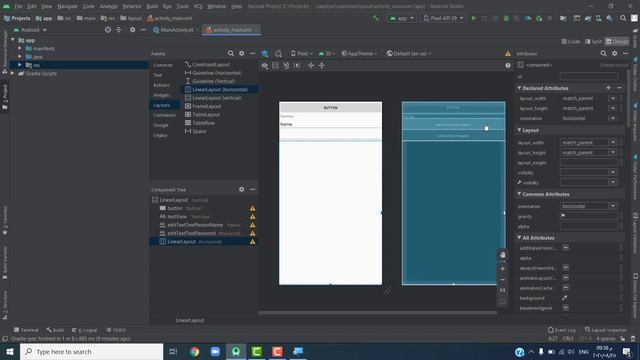Zoom out on design canvas with minus
The width and height of the screenshot is (640, 360).
coord(502,280)
